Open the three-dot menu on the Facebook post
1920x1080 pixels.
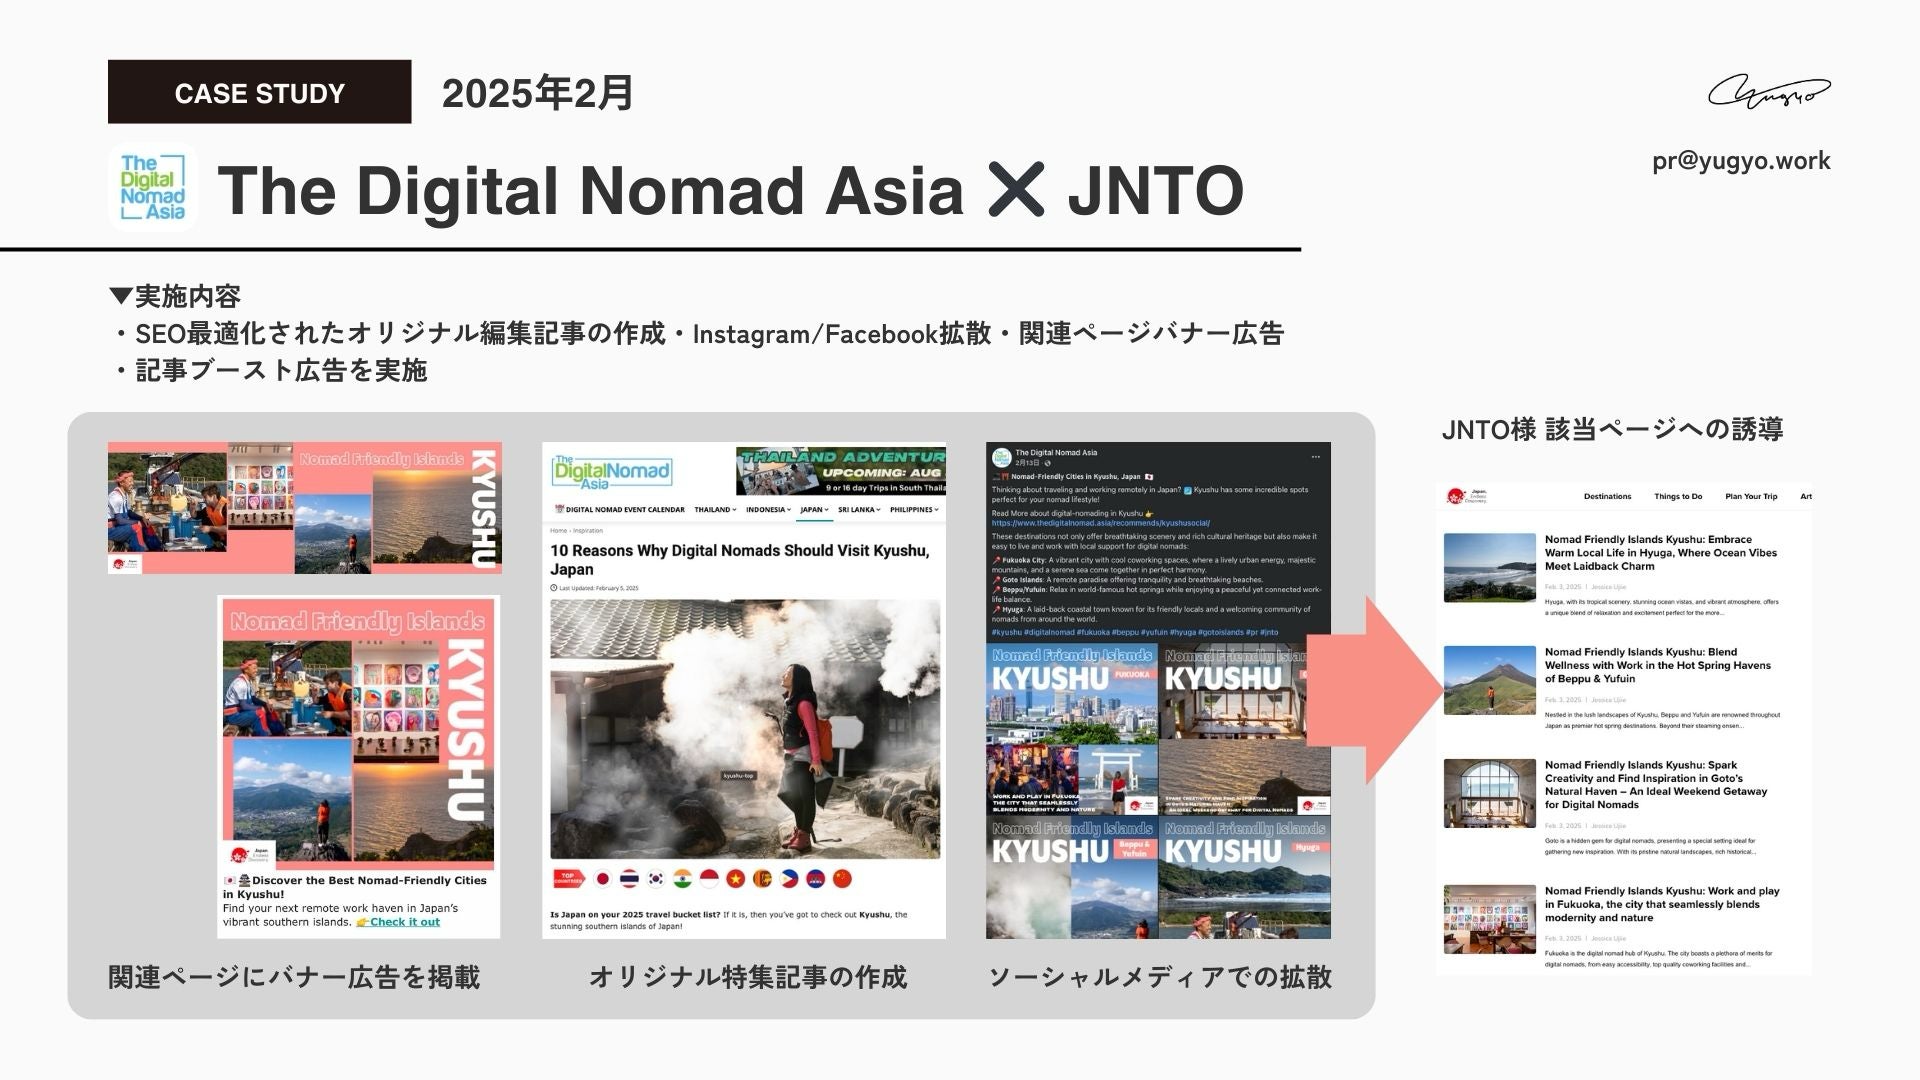pos(1315,456)
